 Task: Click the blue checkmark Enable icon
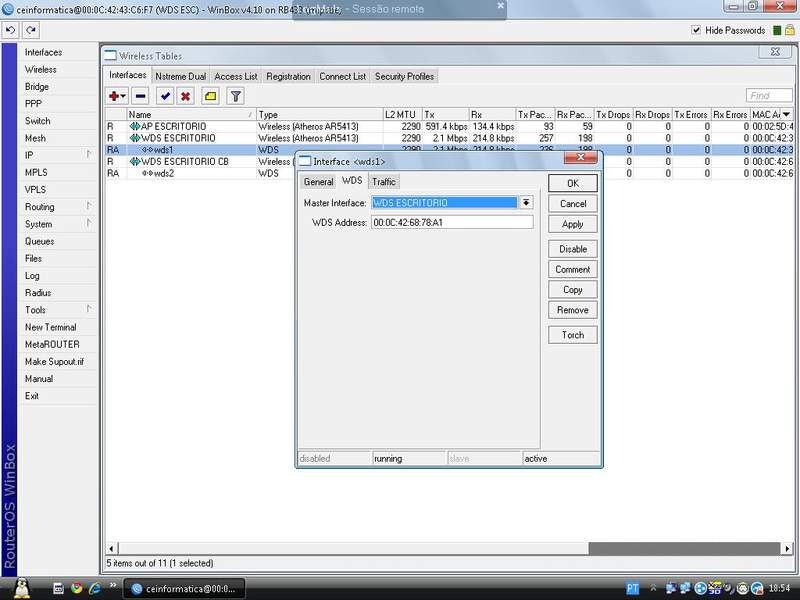coord(165,96)
